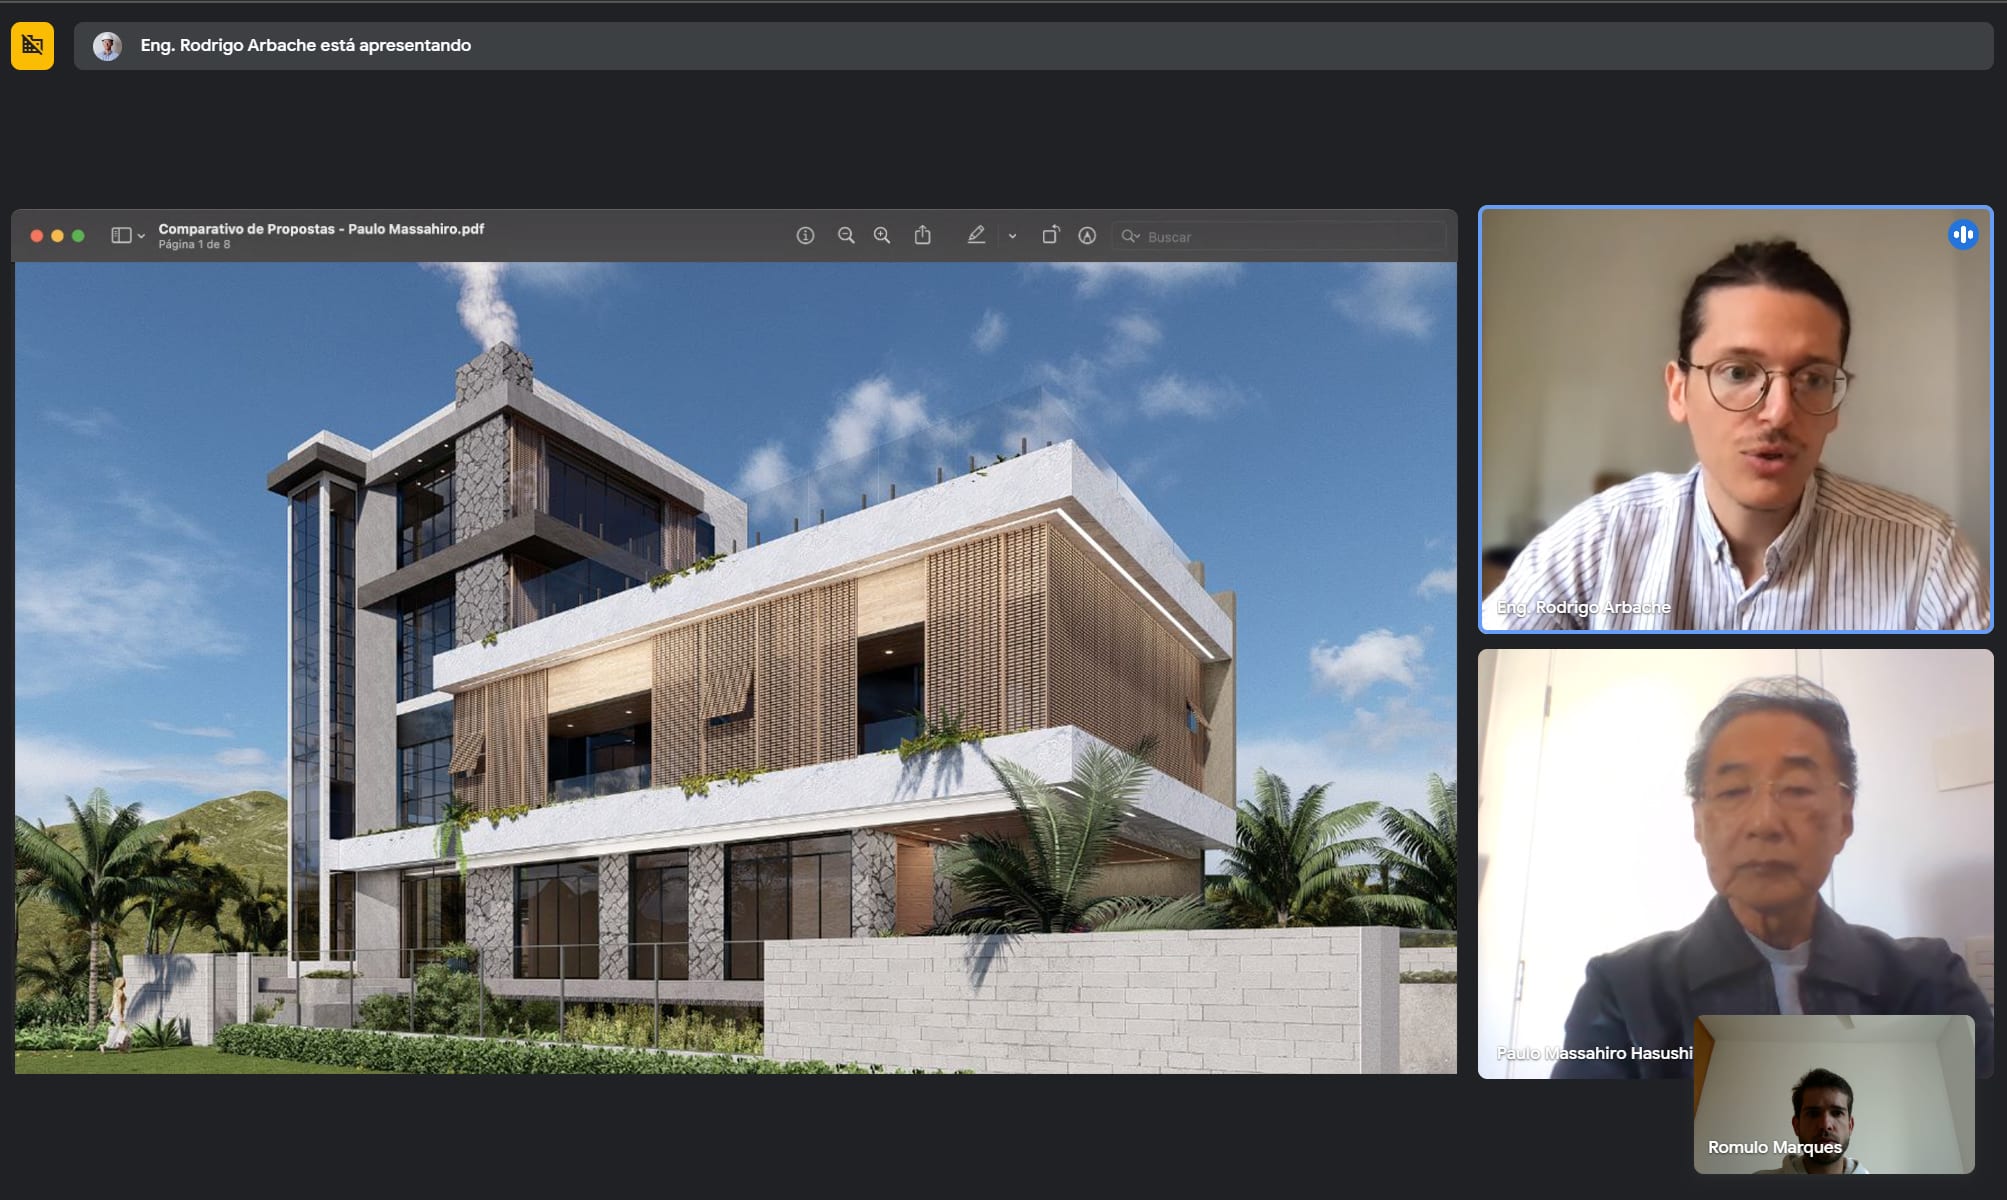Zoom in on the PDF page

[x=882, y=236]
